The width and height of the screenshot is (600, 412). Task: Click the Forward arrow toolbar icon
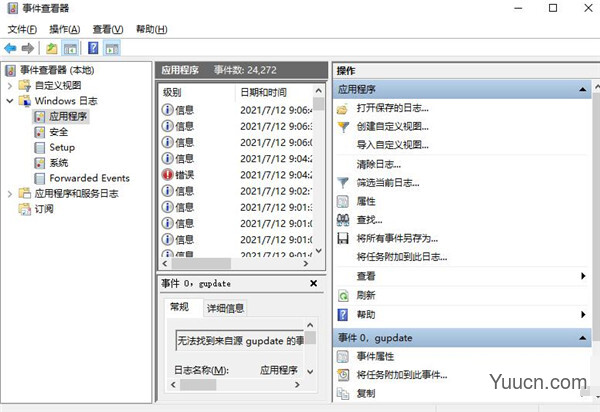coord(28,48)
